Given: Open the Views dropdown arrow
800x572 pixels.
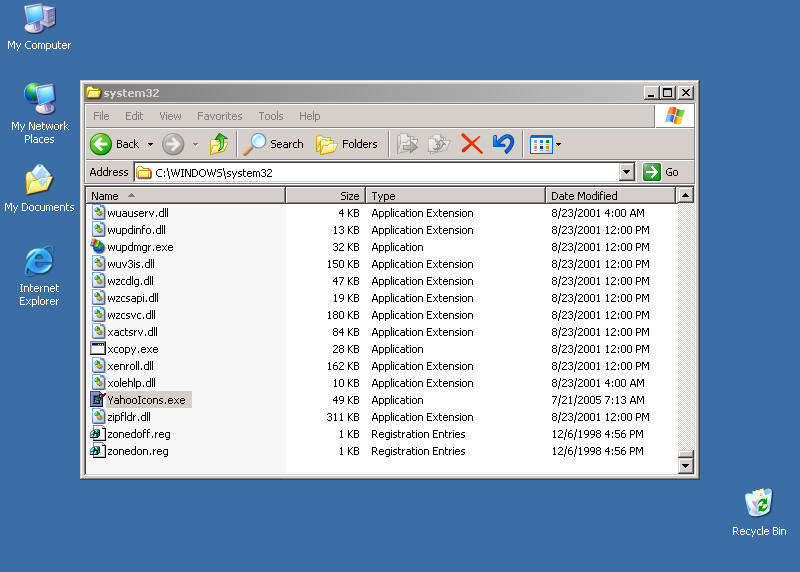Looking at the screenshot, I should (x=559, y=145).
